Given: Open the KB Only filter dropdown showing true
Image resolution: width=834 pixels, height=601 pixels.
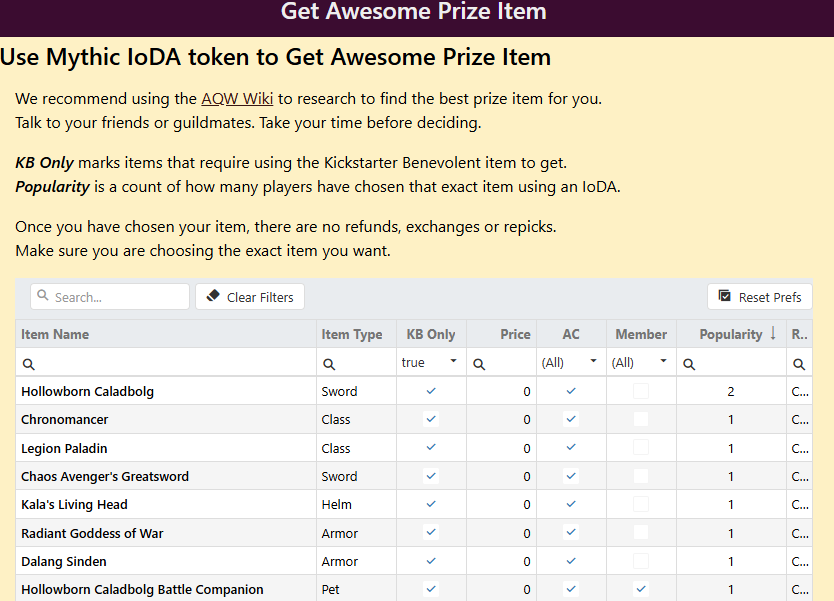Looking at the screenshot, I should point(431,362).
